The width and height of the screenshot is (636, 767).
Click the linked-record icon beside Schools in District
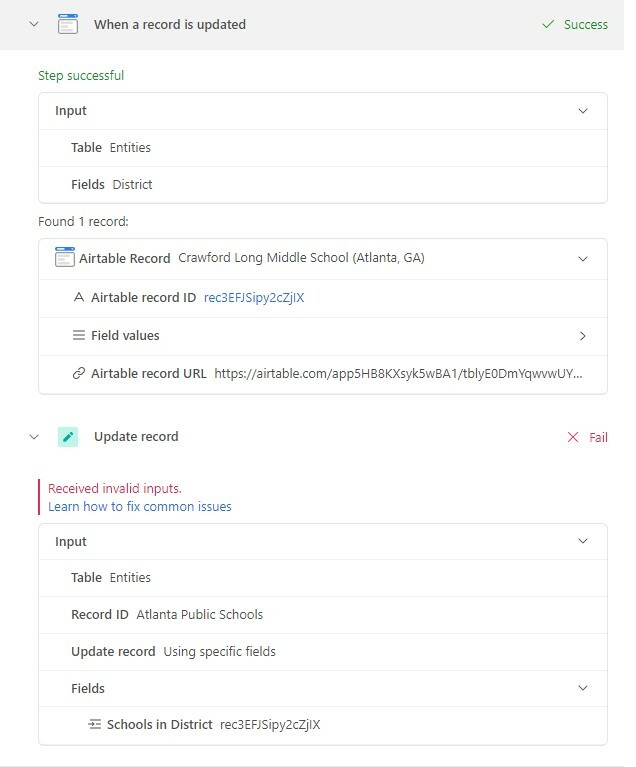pyautogui.click(x=94, y=724)
